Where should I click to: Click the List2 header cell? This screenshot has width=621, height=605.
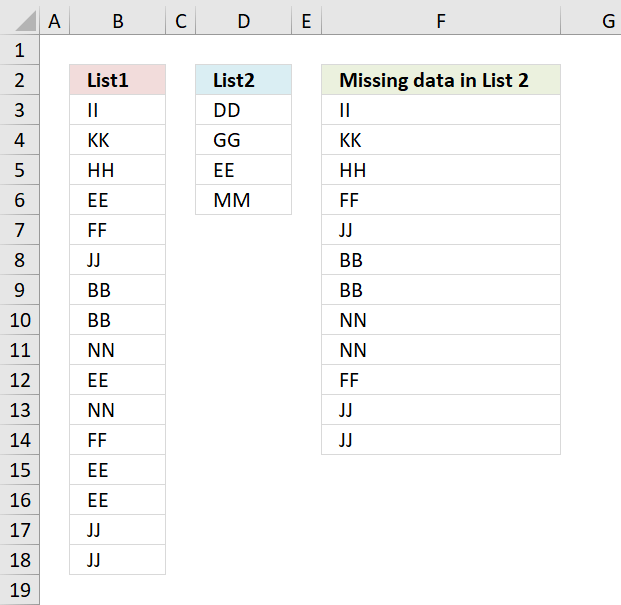click(x=243, y=80)
